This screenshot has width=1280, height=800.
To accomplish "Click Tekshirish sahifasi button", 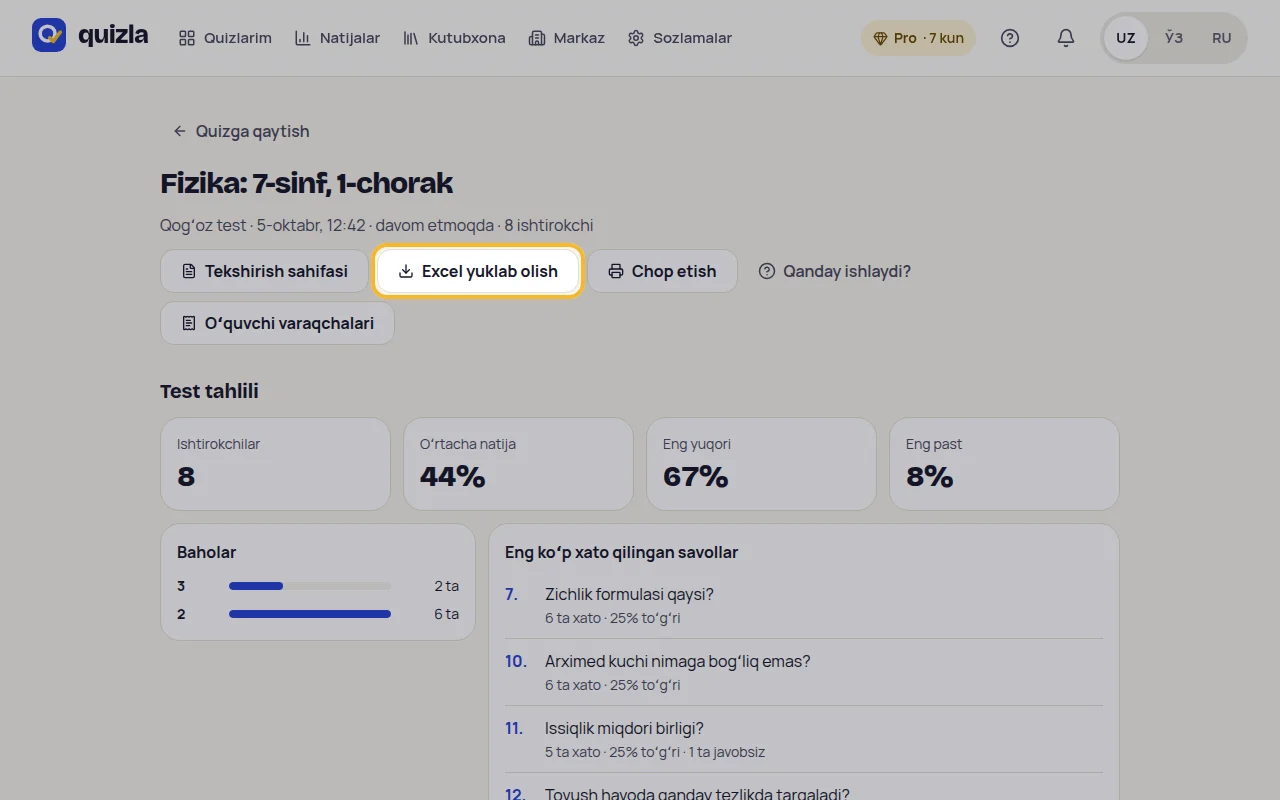I will pos(265,271).
